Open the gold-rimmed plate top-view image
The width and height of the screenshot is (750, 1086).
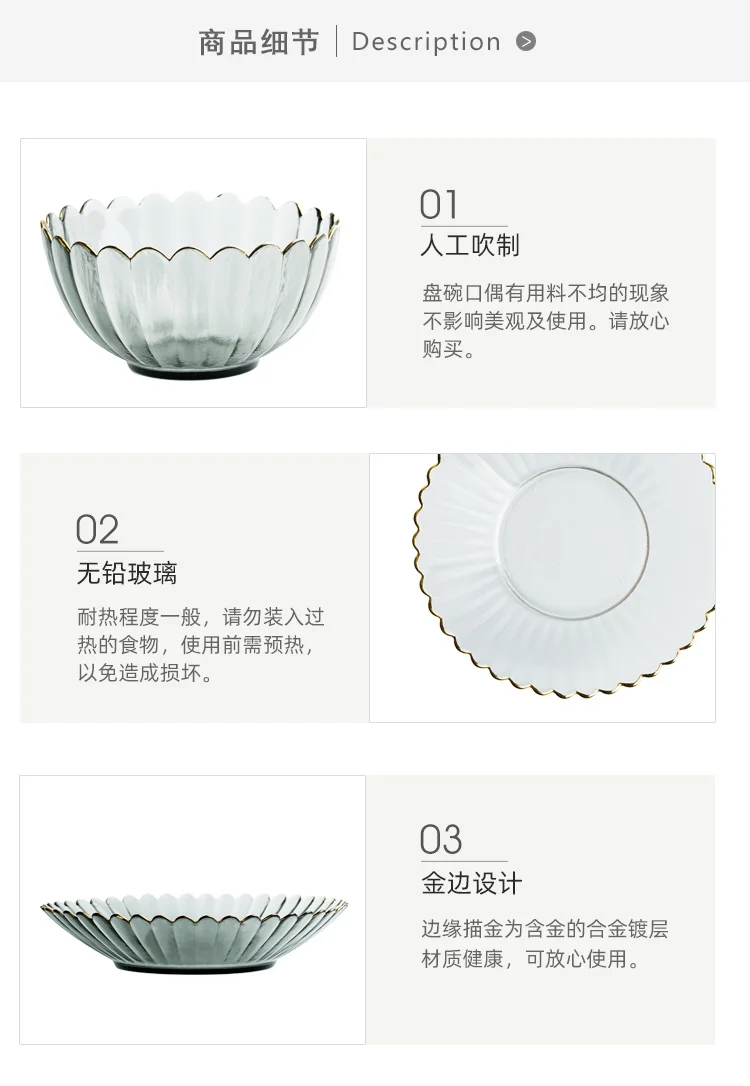(542, 588)
